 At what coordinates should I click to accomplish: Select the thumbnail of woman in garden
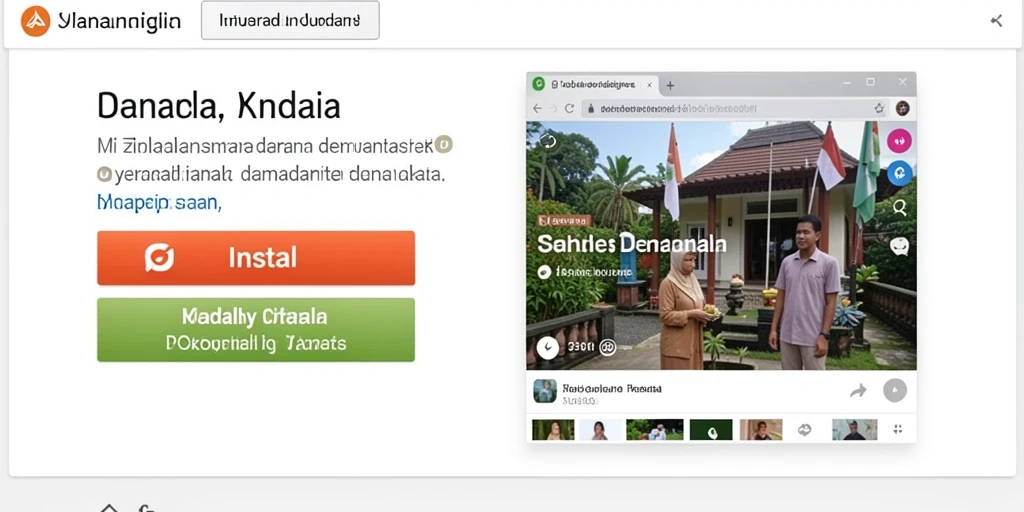point(553,430)
